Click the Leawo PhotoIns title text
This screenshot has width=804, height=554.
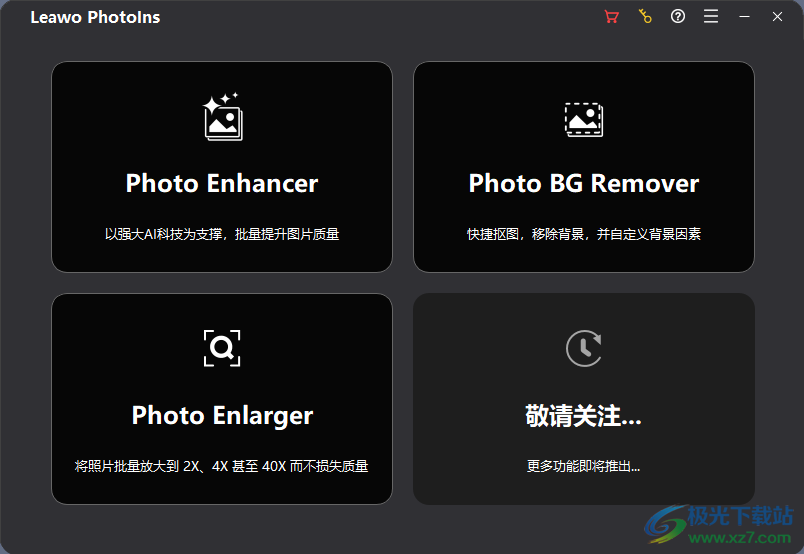[x=95, y=17]
